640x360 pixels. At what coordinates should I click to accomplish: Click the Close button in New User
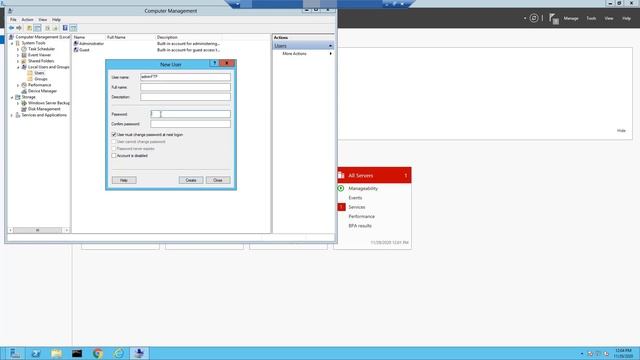pos(218,180)
